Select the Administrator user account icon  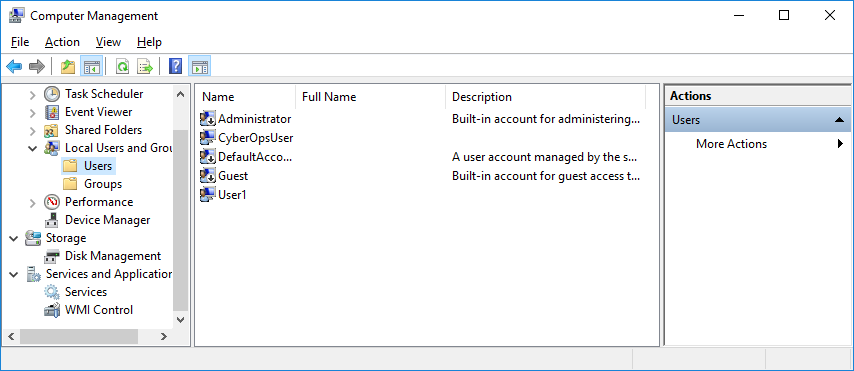click(208, 118)
